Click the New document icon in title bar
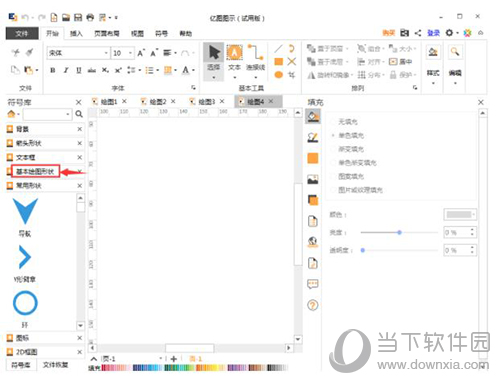This screenshot has width=500, height=383. 54,17
